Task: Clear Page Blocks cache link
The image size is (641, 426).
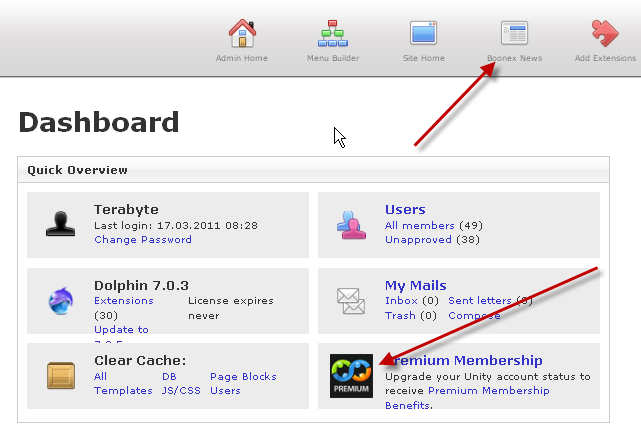Action: pyautogui.click(x=243, y=376)
